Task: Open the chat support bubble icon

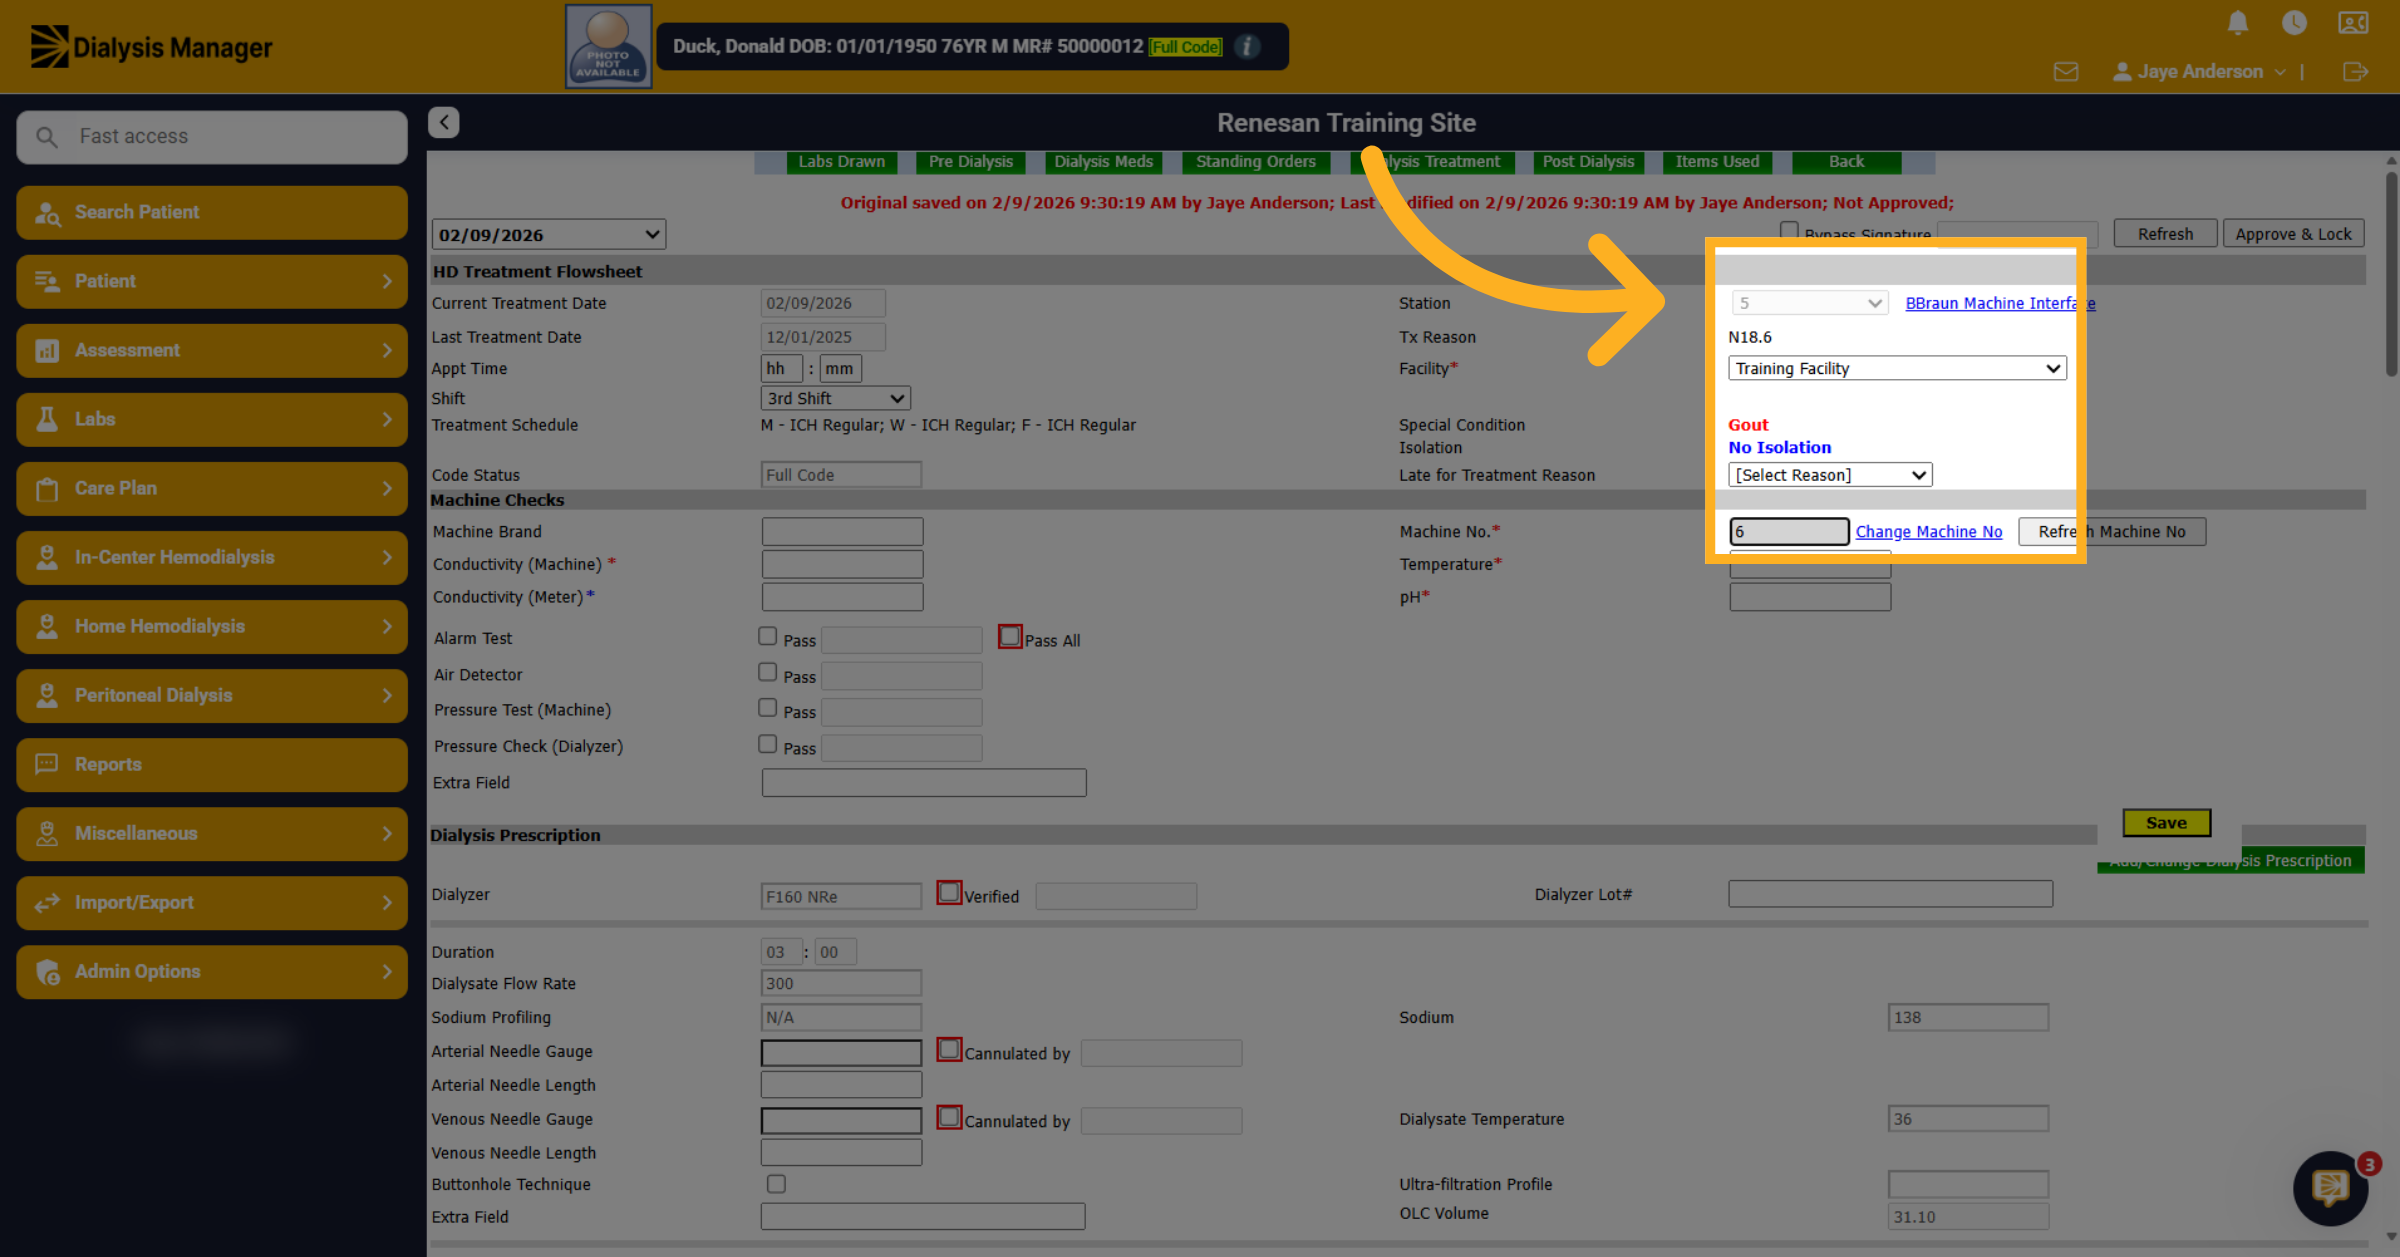Action: coord(2330,1188)
